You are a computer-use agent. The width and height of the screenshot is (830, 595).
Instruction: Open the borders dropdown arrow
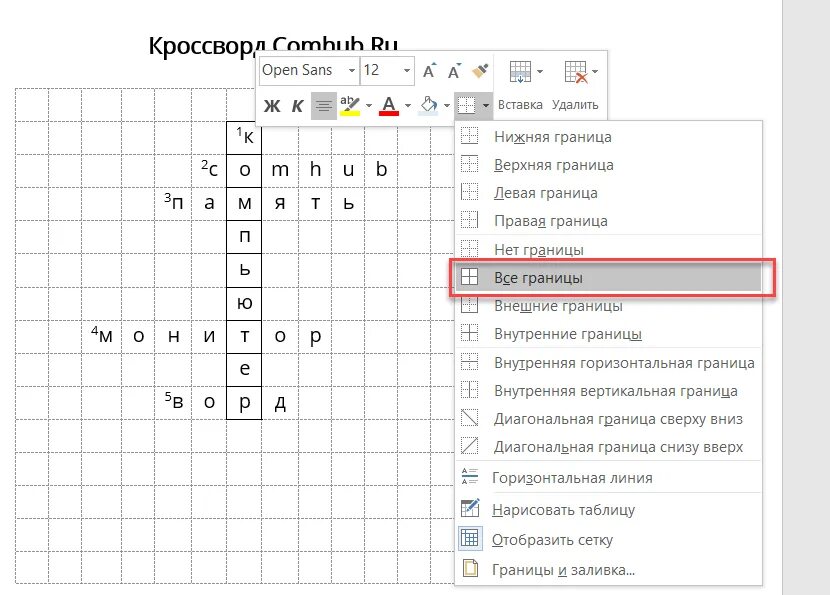tap(485, 106)
